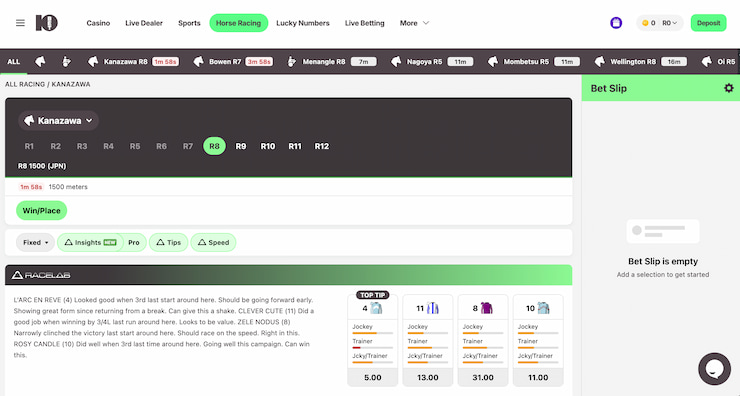The width and height of the screenshot is (740, 396).
Task: Switch to race R9
Action: [x=241, y=146]
